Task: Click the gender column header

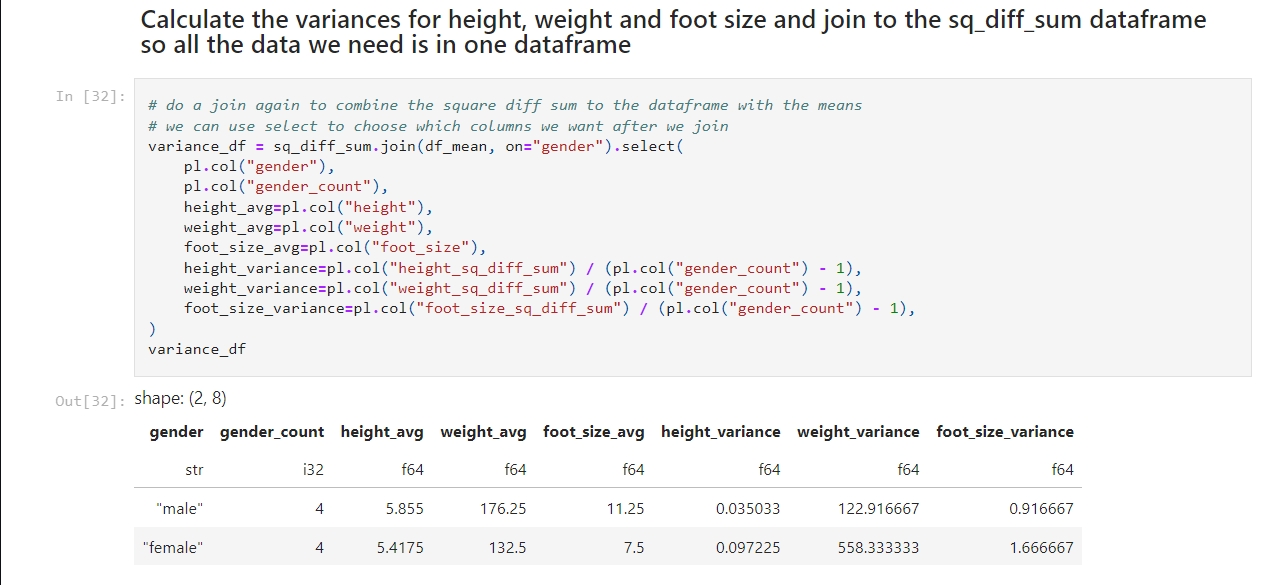Action: coord(176,432)
